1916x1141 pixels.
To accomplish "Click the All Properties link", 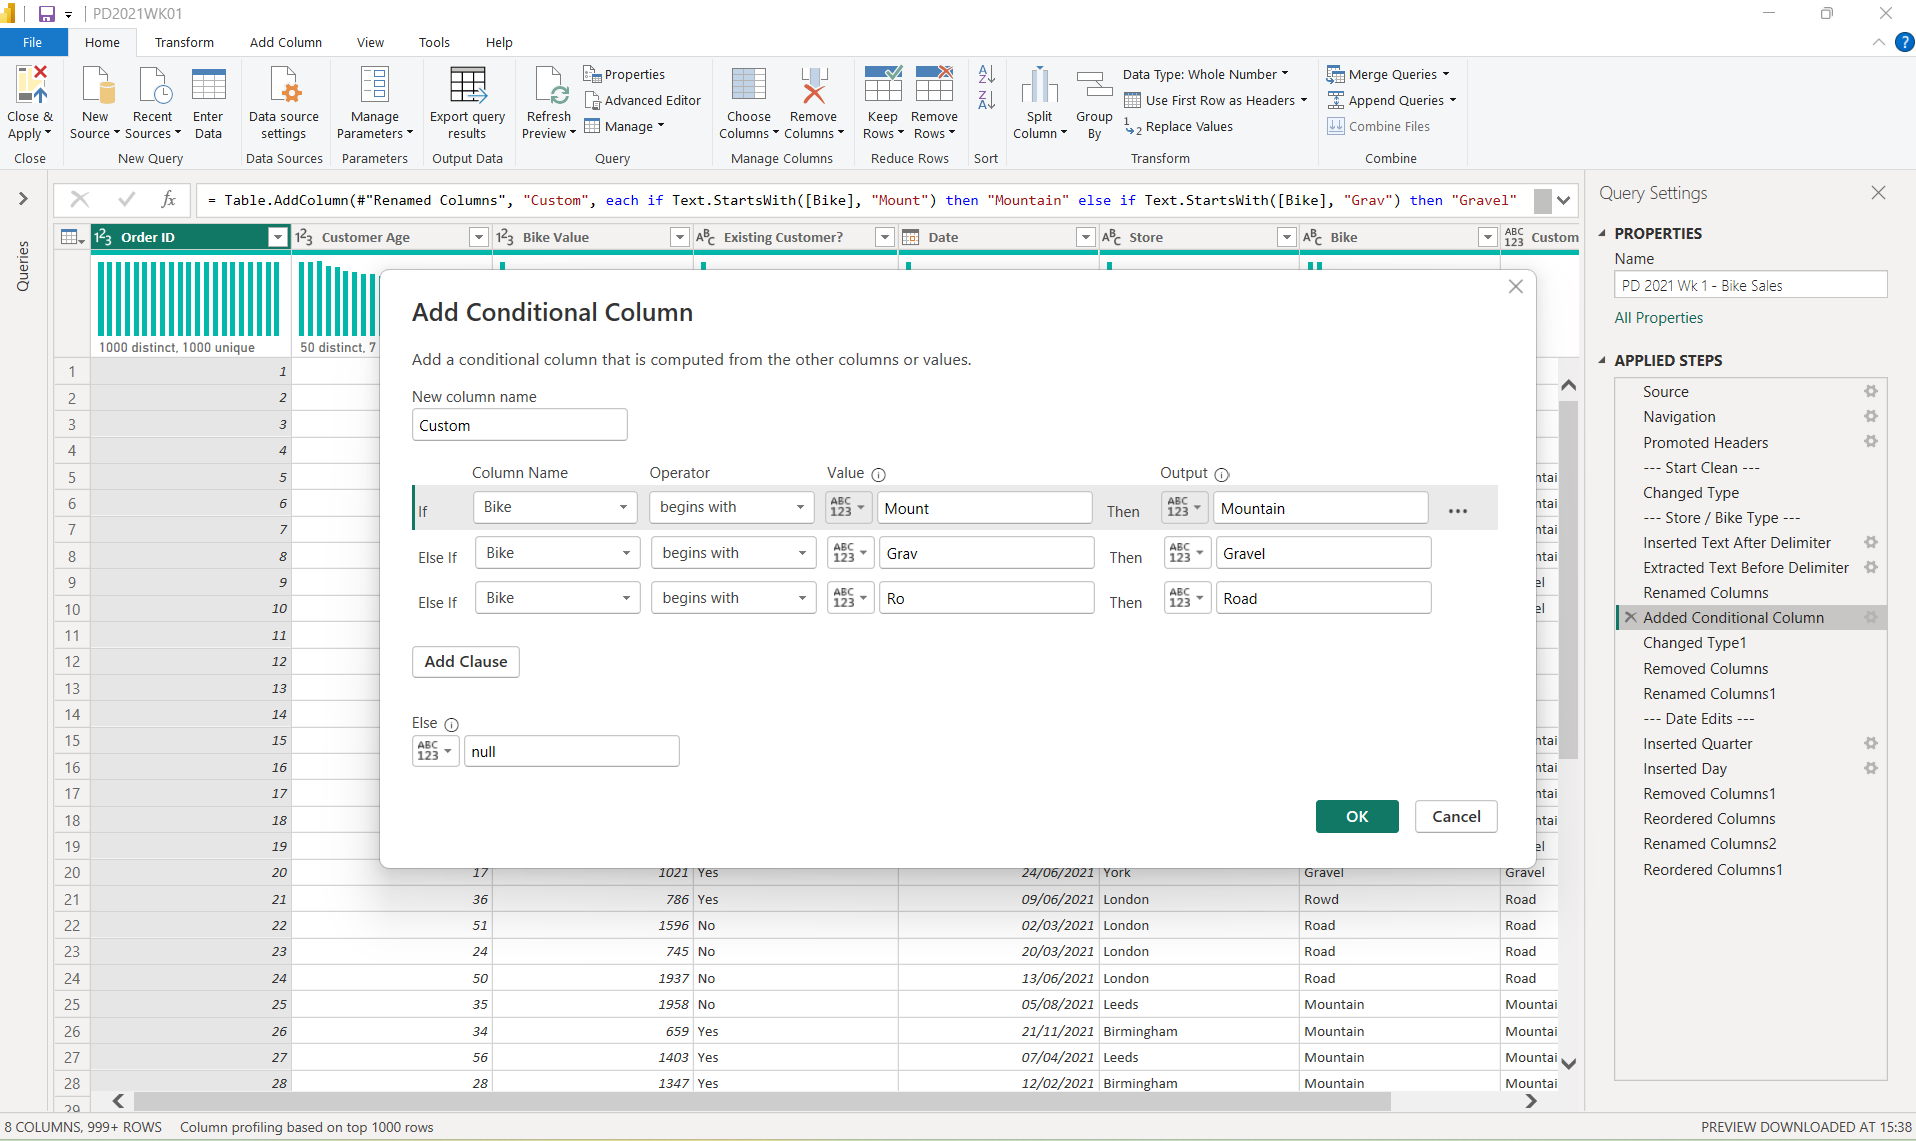I will click(x=1658, y=318).
